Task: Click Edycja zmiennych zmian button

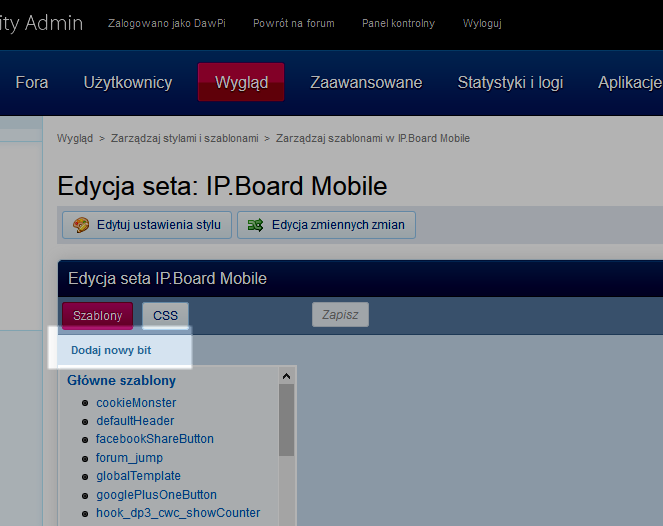Action: (326, 225)
